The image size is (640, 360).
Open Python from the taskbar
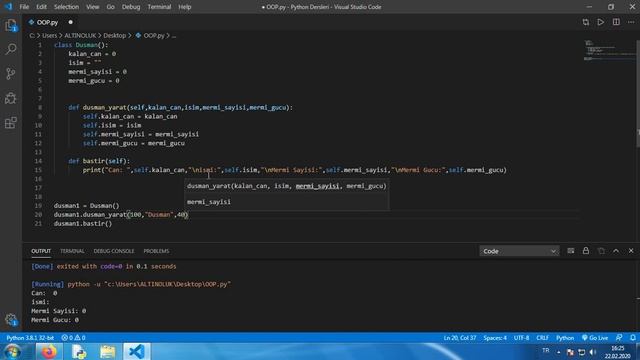78,351
